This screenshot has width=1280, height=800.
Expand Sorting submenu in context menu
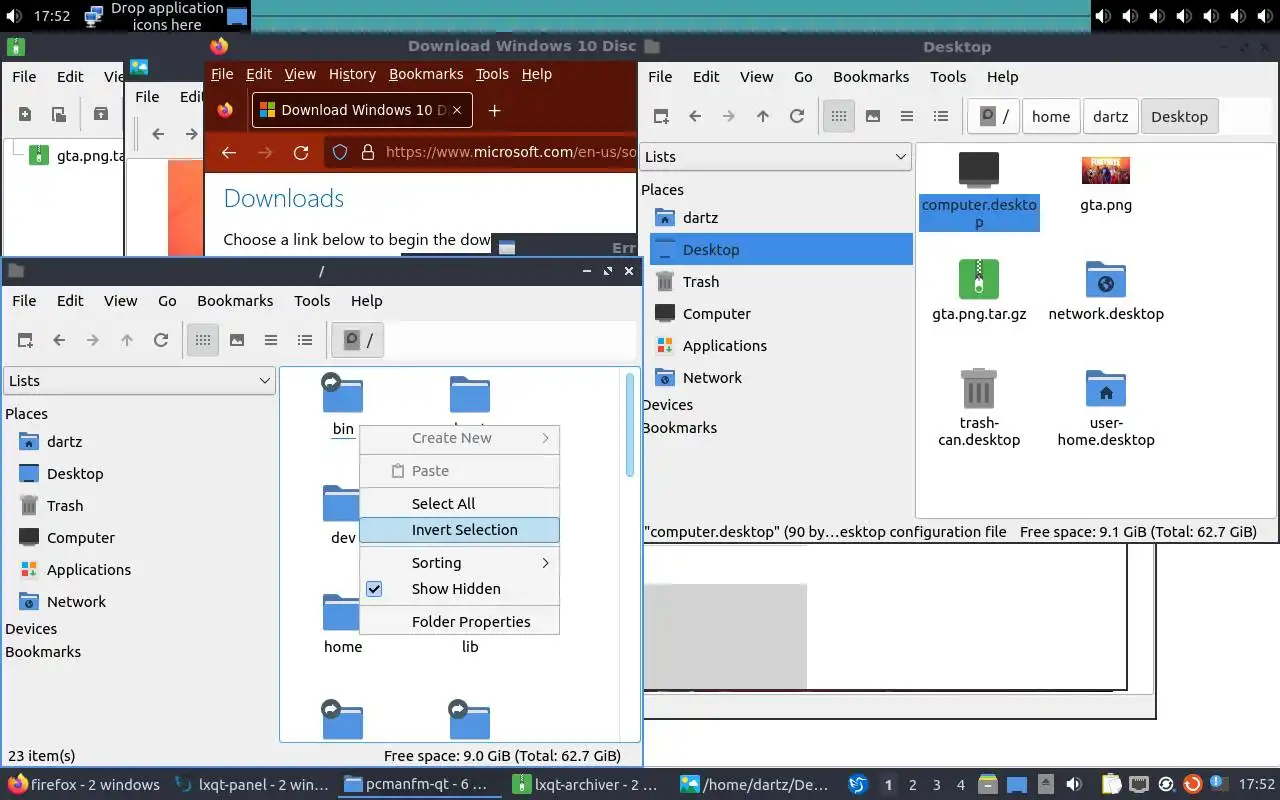[459, 563]
